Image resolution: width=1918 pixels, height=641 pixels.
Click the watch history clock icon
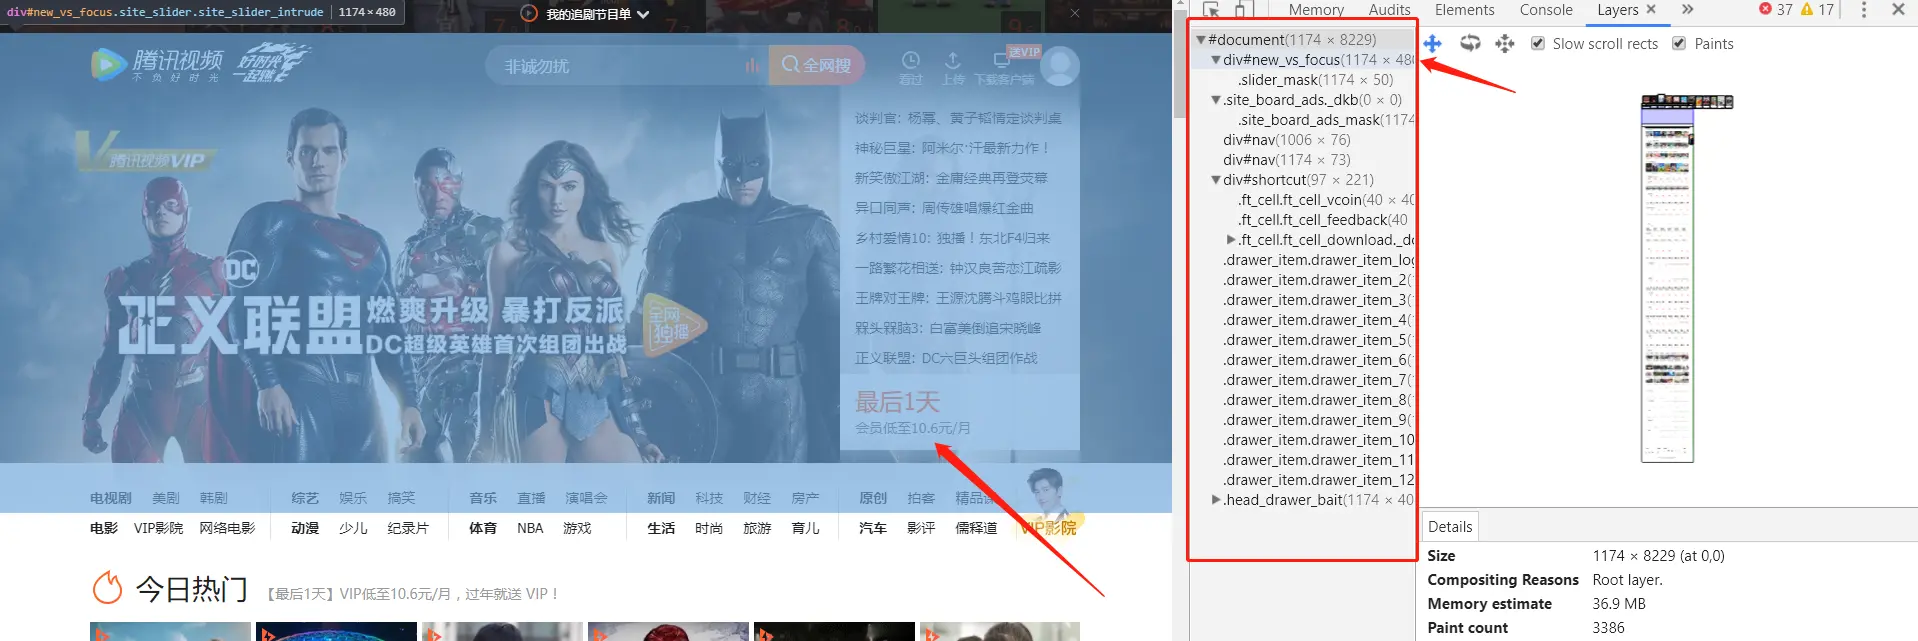[x=910, y=60]
